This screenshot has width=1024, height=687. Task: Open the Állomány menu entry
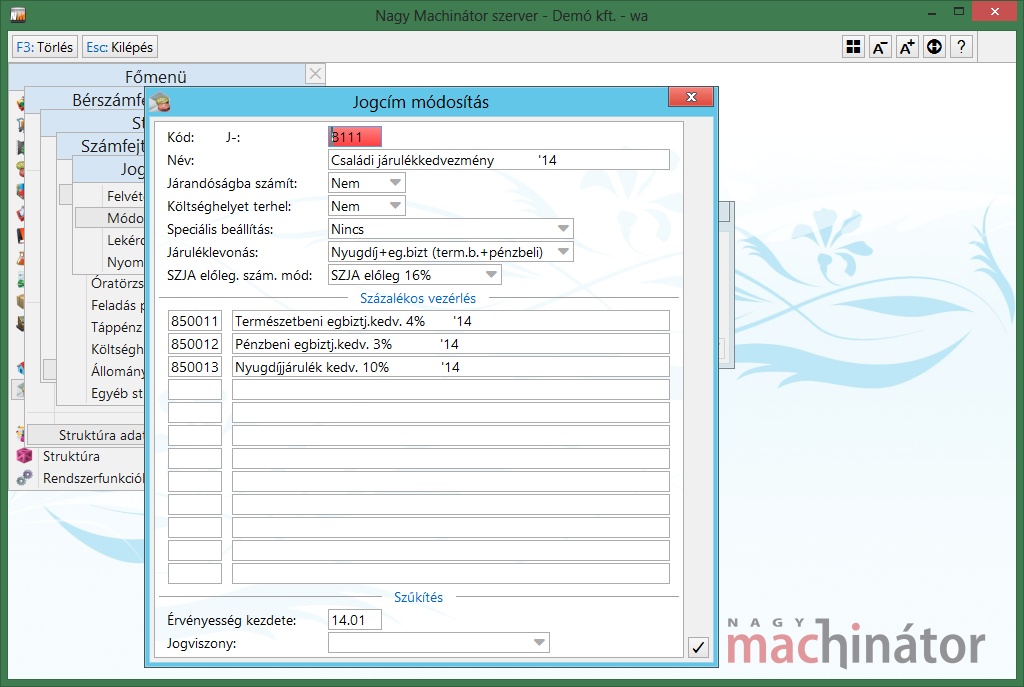pyautogui.click(x=117, y=371)
